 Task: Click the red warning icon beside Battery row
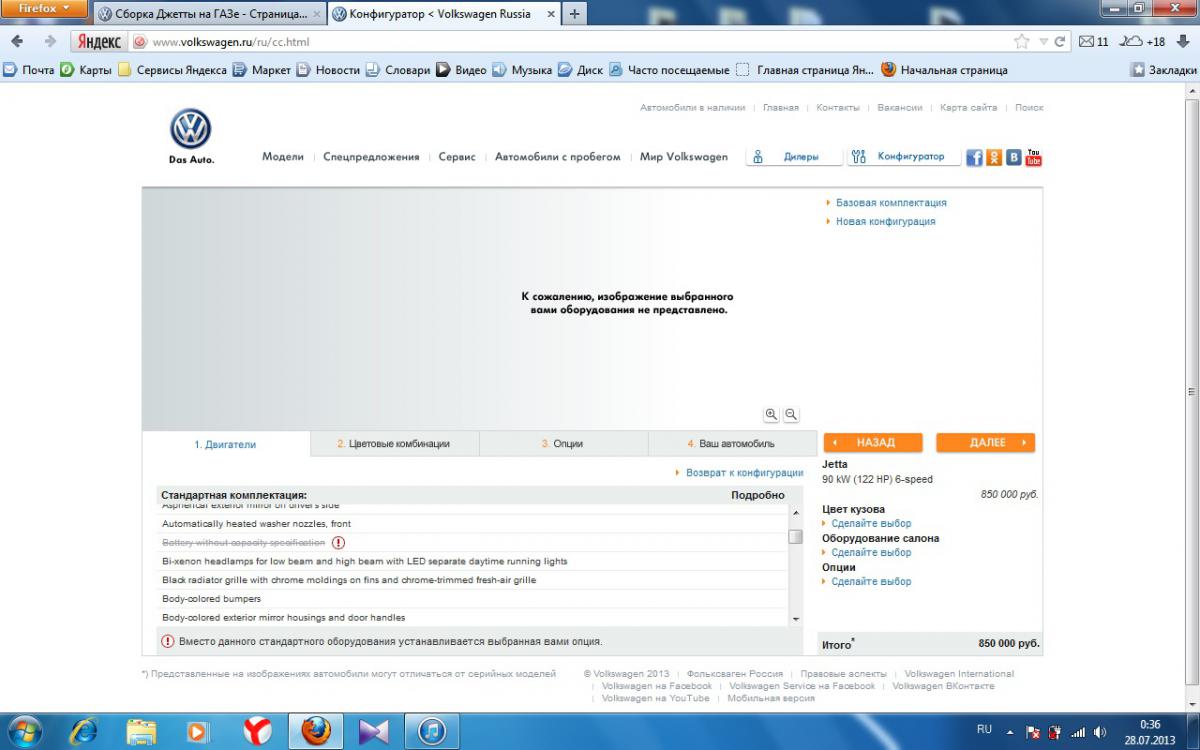pyautogui.click(x=338, y=542)
